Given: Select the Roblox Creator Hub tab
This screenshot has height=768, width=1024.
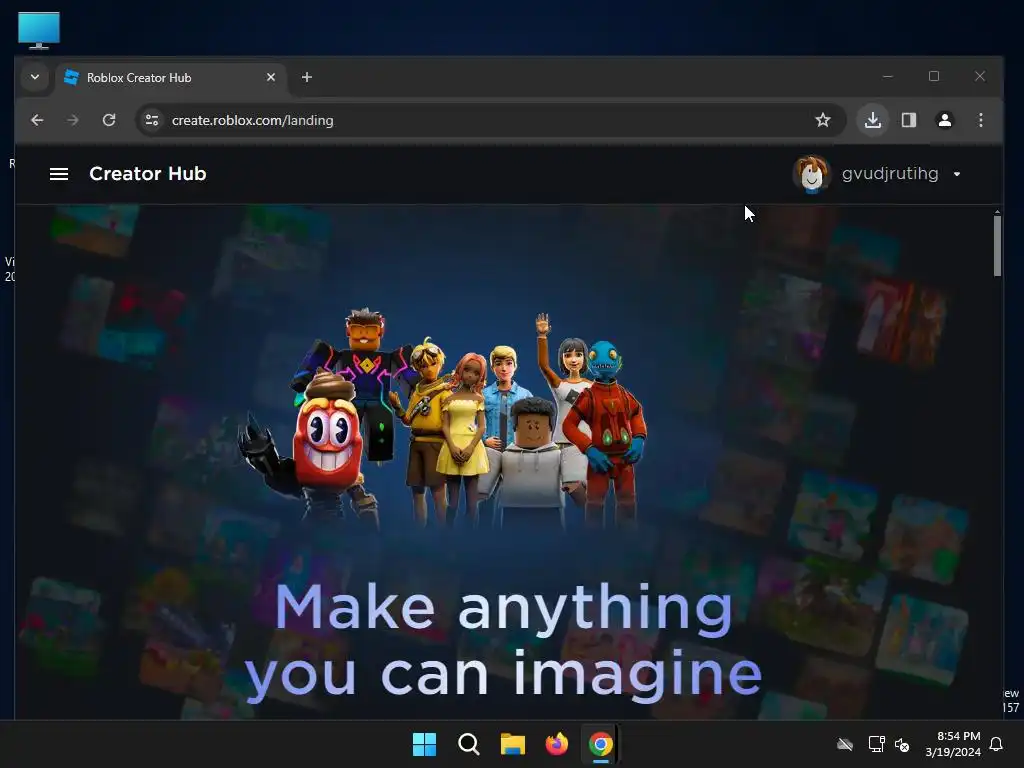Looking at the screenshot, I should coord(171,78).
